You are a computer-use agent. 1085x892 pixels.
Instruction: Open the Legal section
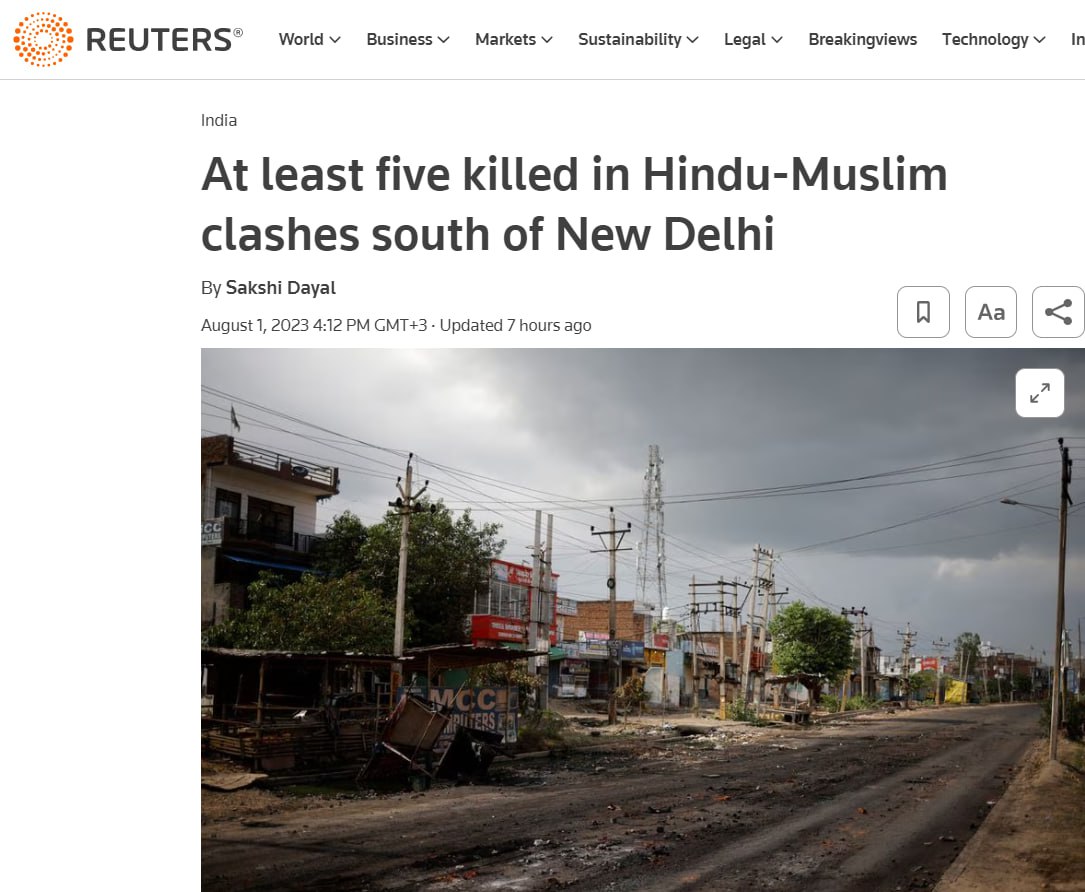745,39
